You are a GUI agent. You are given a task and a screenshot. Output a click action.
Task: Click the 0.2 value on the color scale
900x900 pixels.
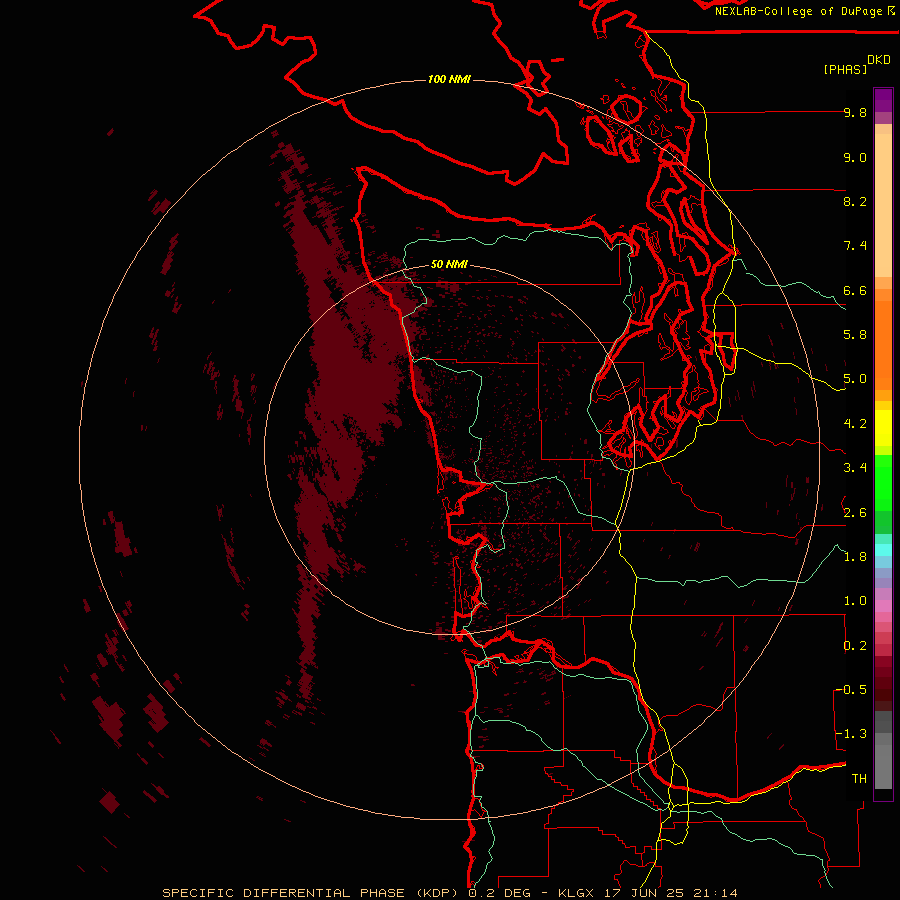point(855,646)
